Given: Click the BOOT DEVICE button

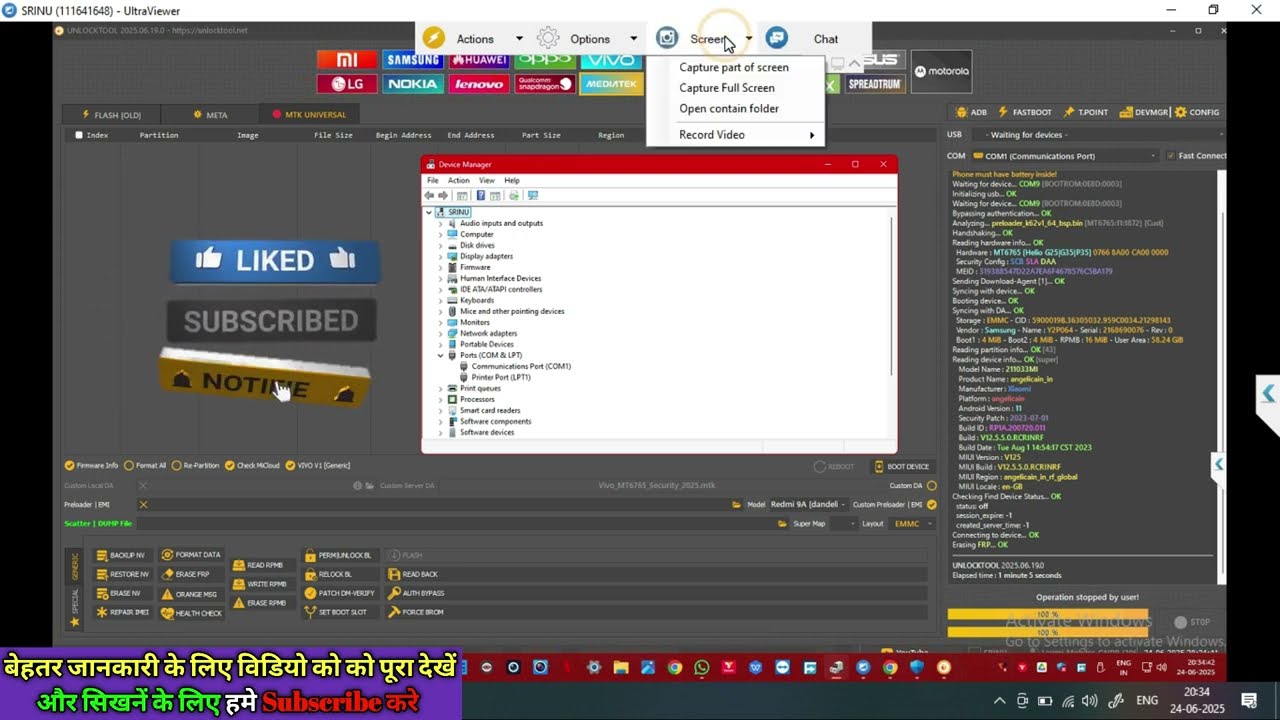Looking at the screenshot, I should (902, 466).
